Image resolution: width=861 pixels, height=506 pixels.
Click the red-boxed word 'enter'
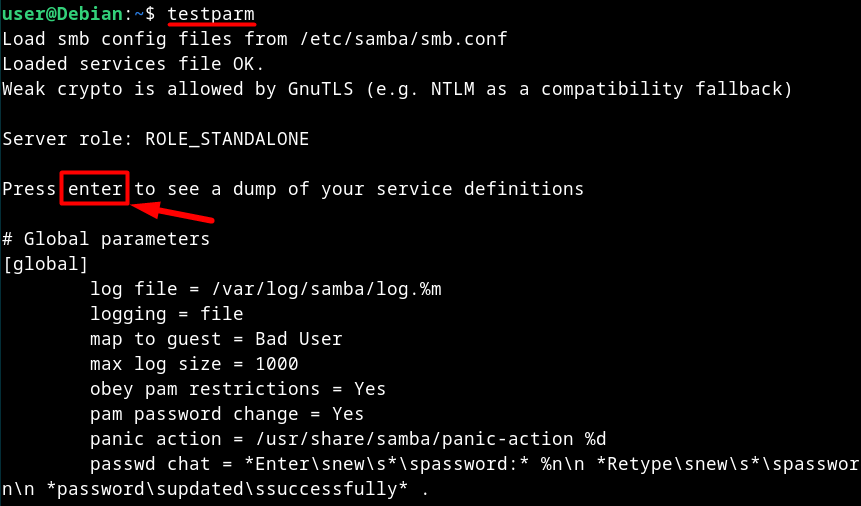(x=96, y=188)
